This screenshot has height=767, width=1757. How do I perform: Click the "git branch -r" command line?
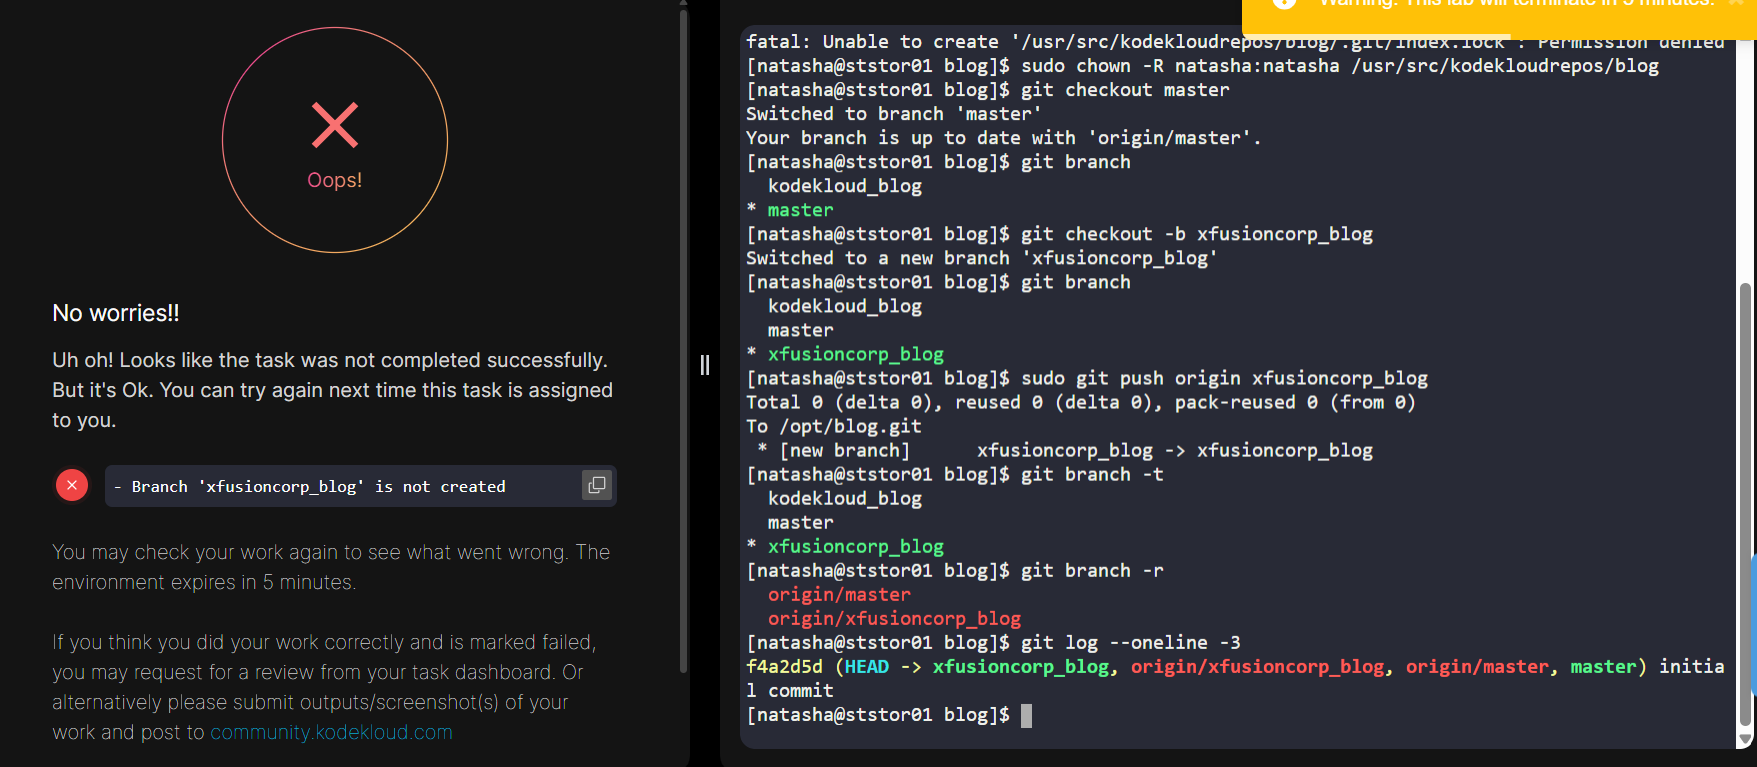click(x=1092, y=571)
